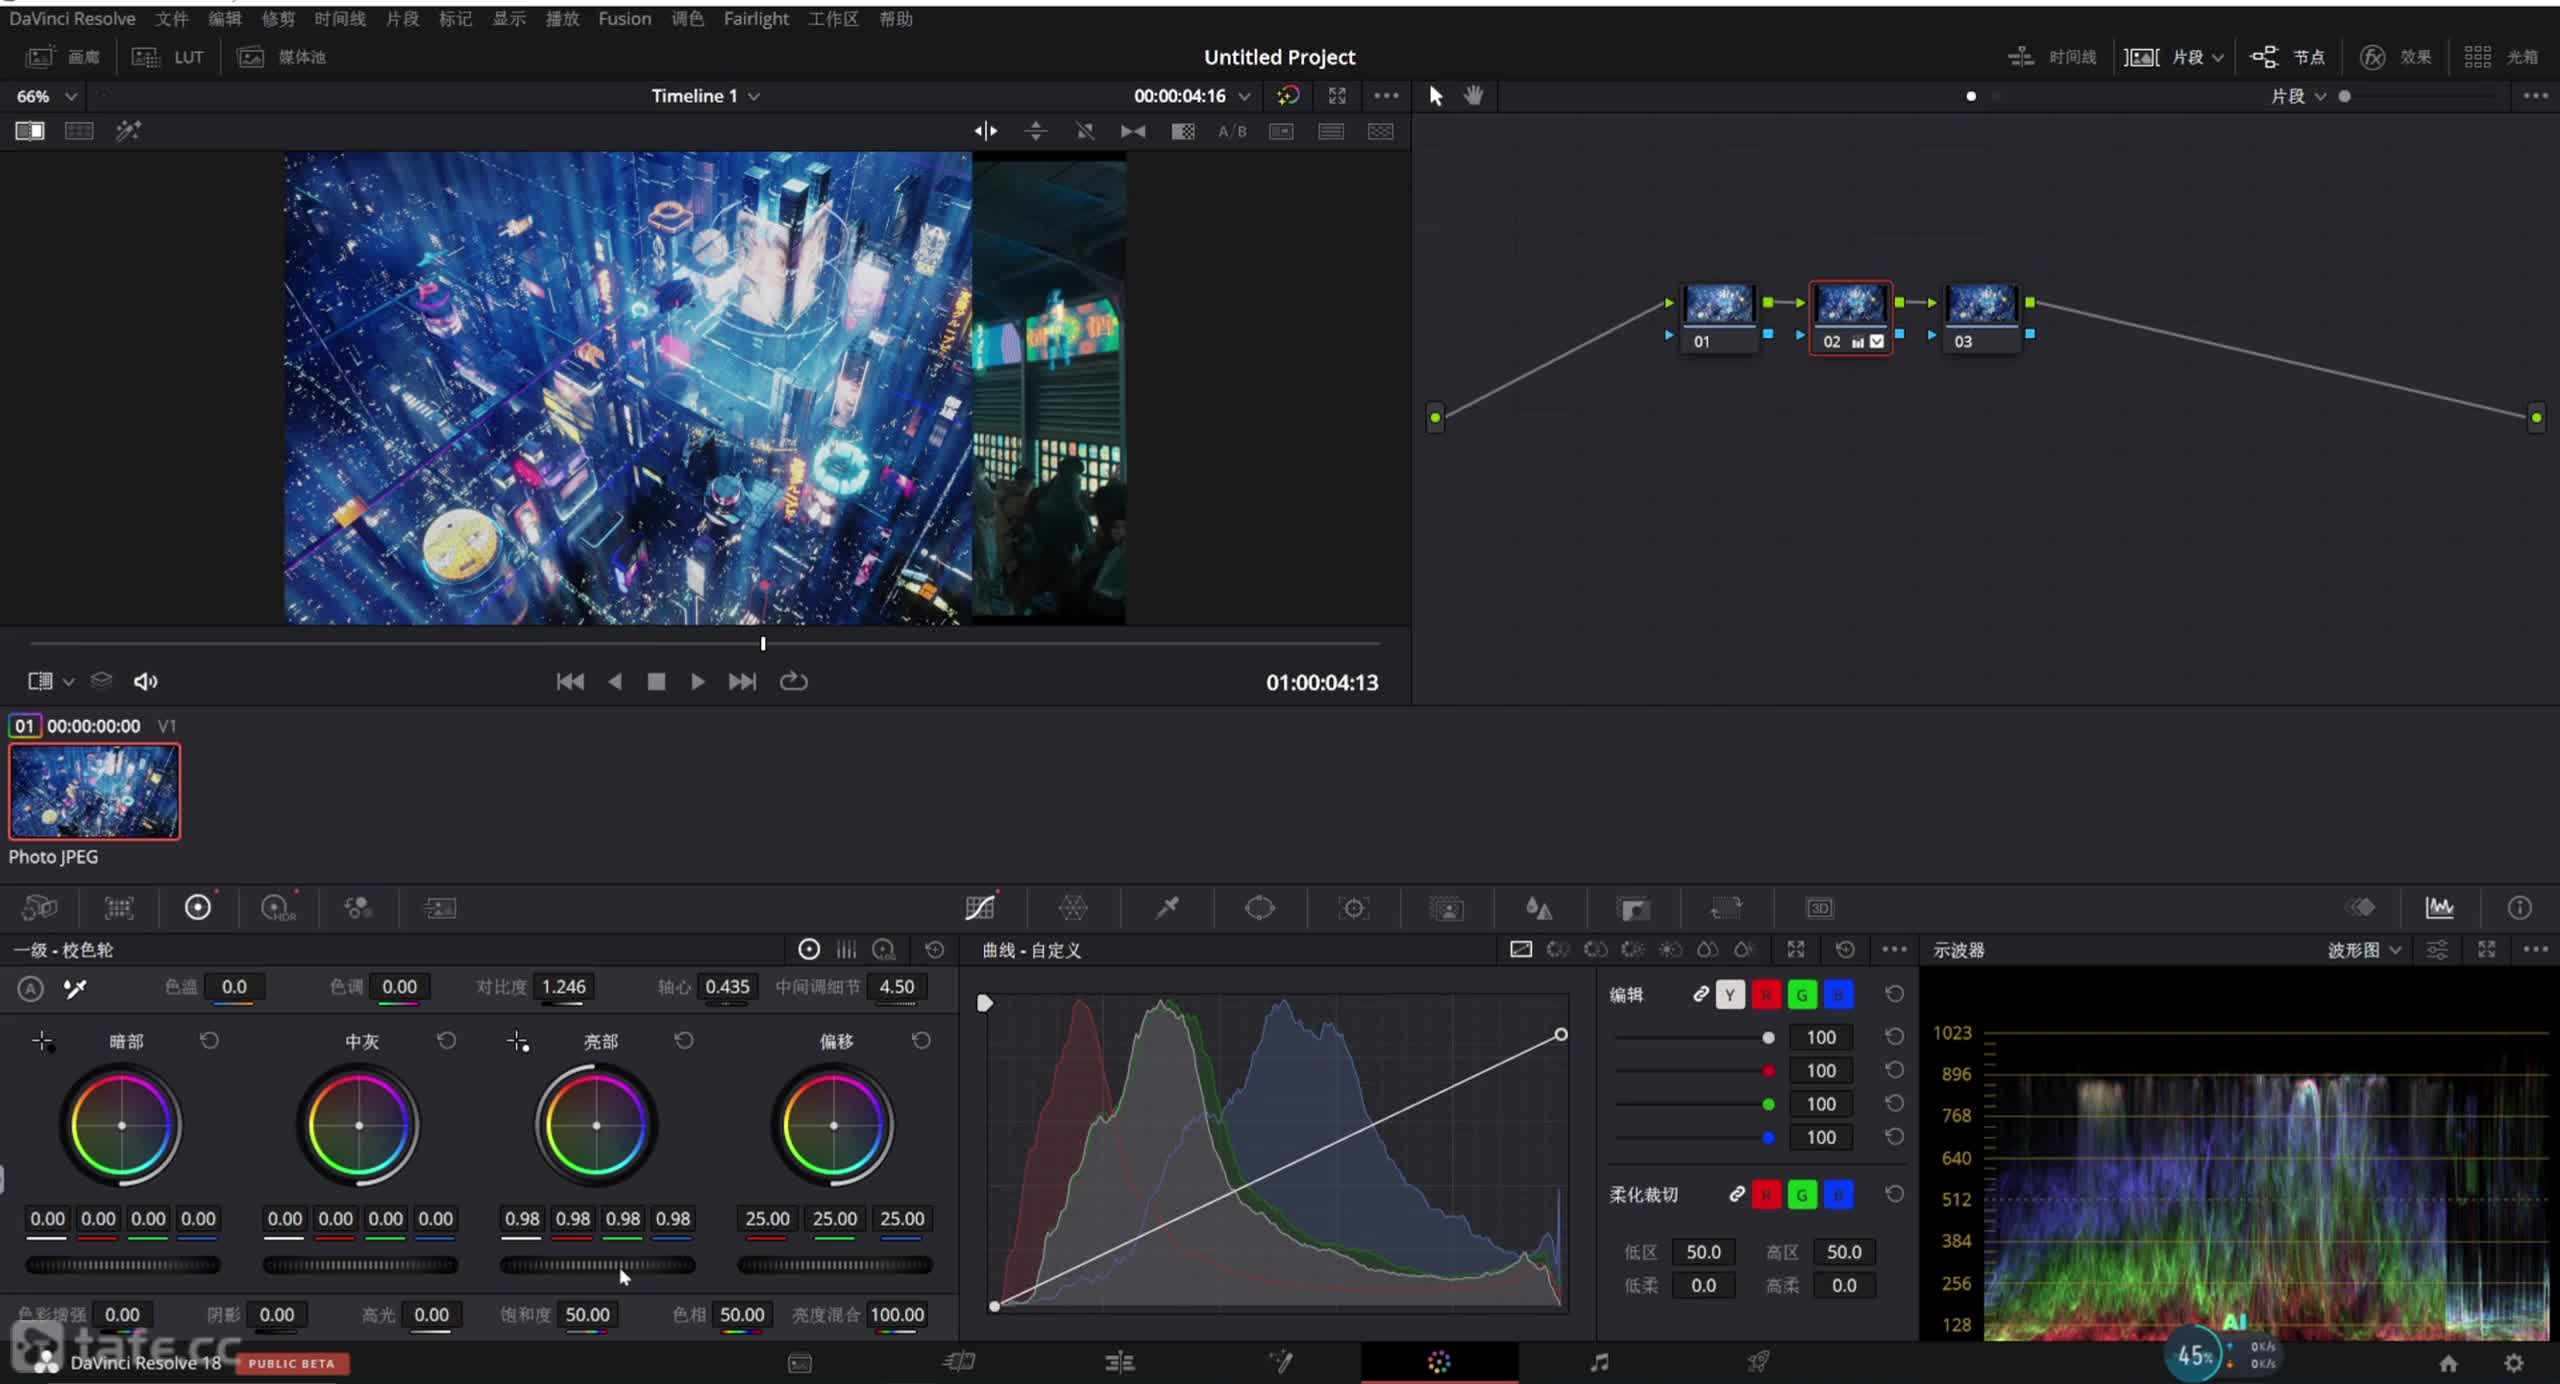
Task: Toggle bypass color grades and Fusion effects
Action: tap(1288, 95)
